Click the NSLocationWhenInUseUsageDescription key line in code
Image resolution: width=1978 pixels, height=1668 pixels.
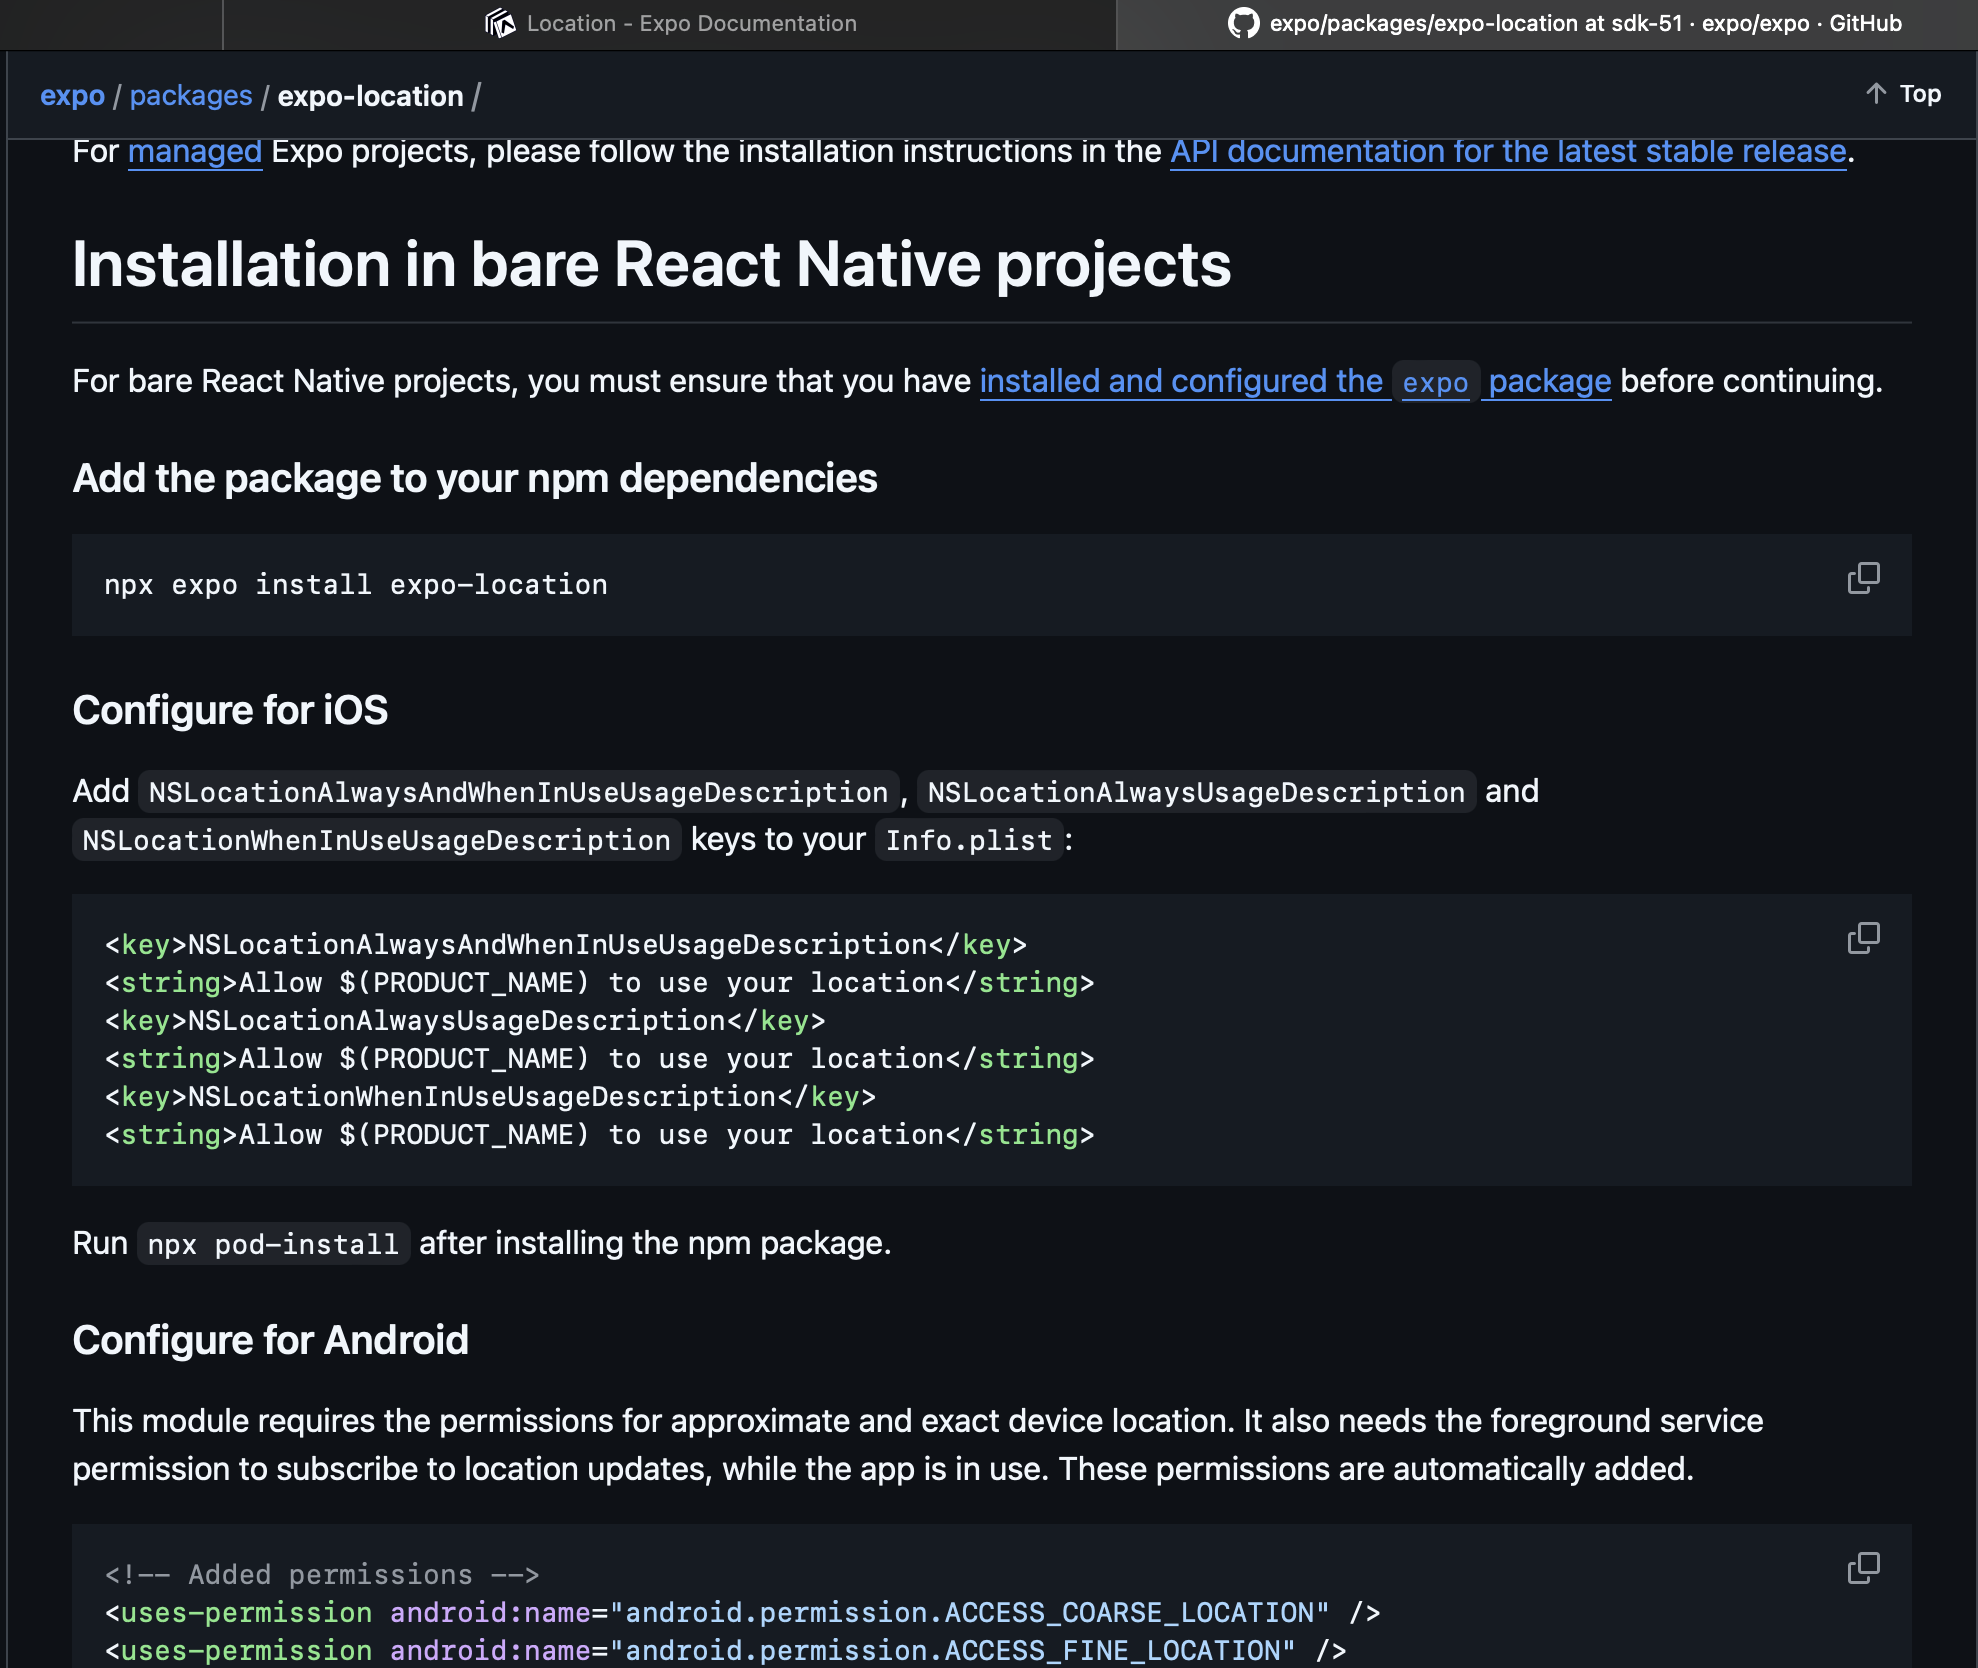490,1097
